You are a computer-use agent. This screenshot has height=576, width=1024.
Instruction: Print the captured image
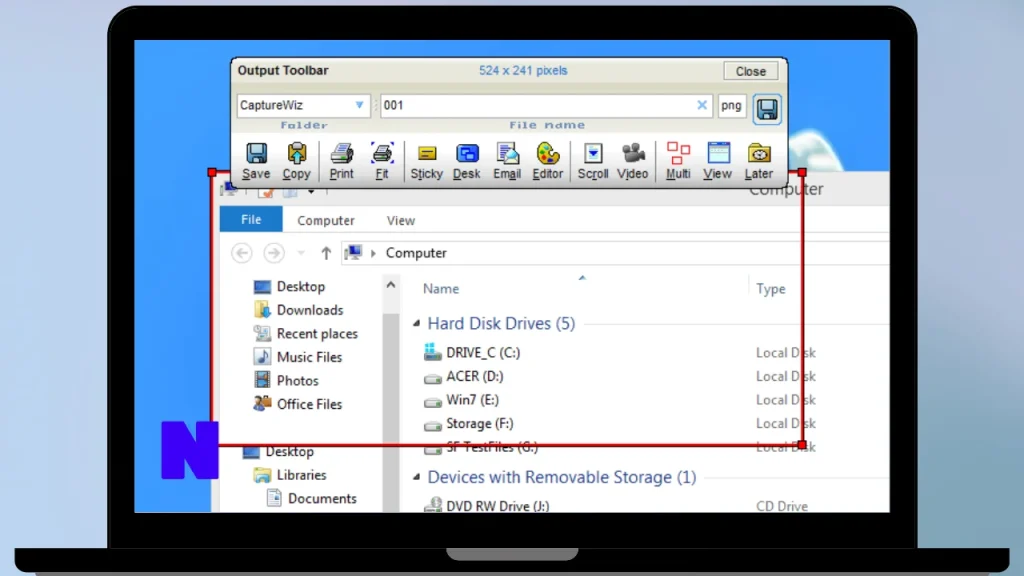tap(341, 161)
